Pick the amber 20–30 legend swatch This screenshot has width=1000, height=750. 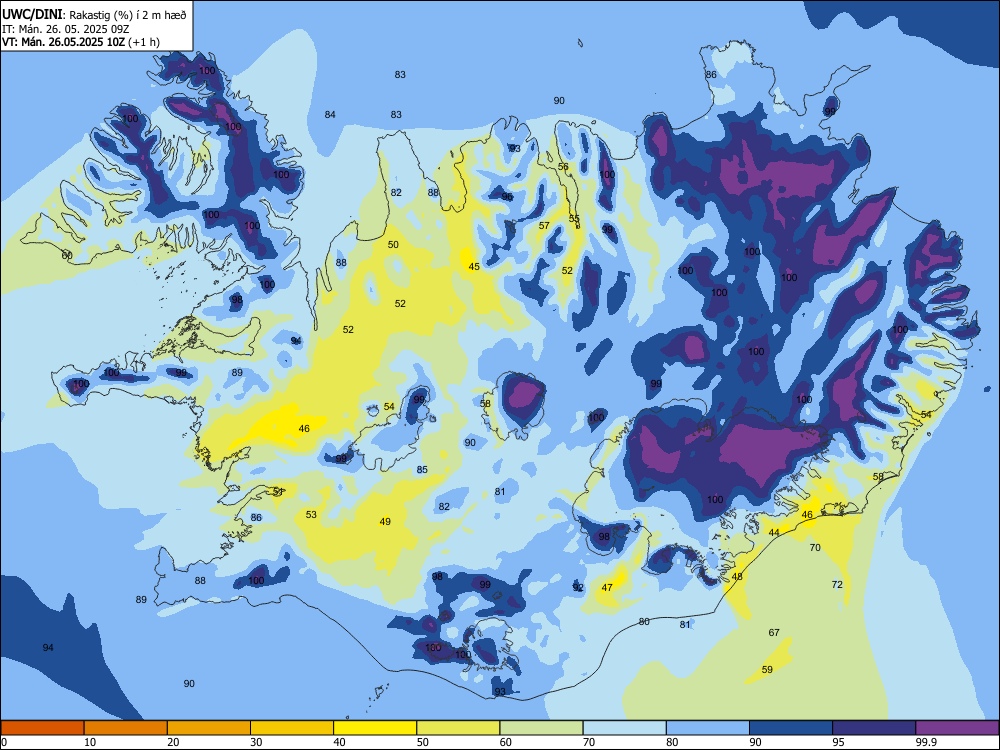pos(209,728)
